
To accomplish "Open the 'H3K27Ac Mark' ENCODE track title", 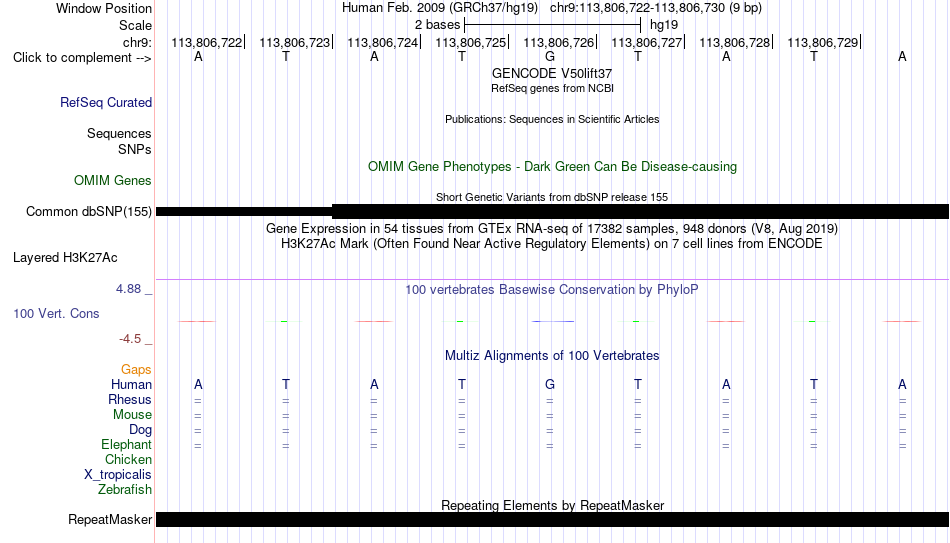I will pyautogui.click(x=552, y=244).
